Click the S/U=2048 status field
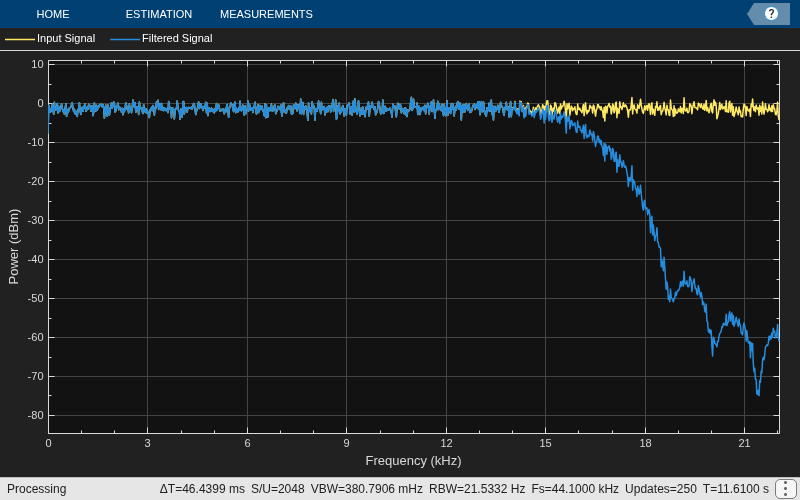800x500 pixels. point(278,489)
